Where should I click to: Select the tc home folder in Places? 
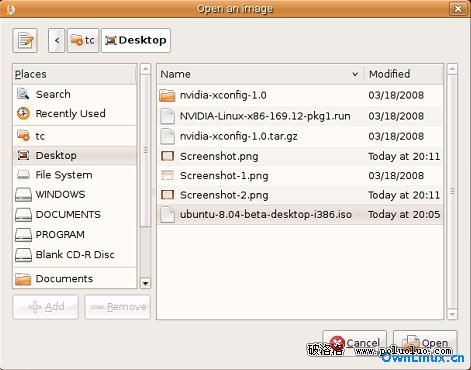(x=75, y=136)
